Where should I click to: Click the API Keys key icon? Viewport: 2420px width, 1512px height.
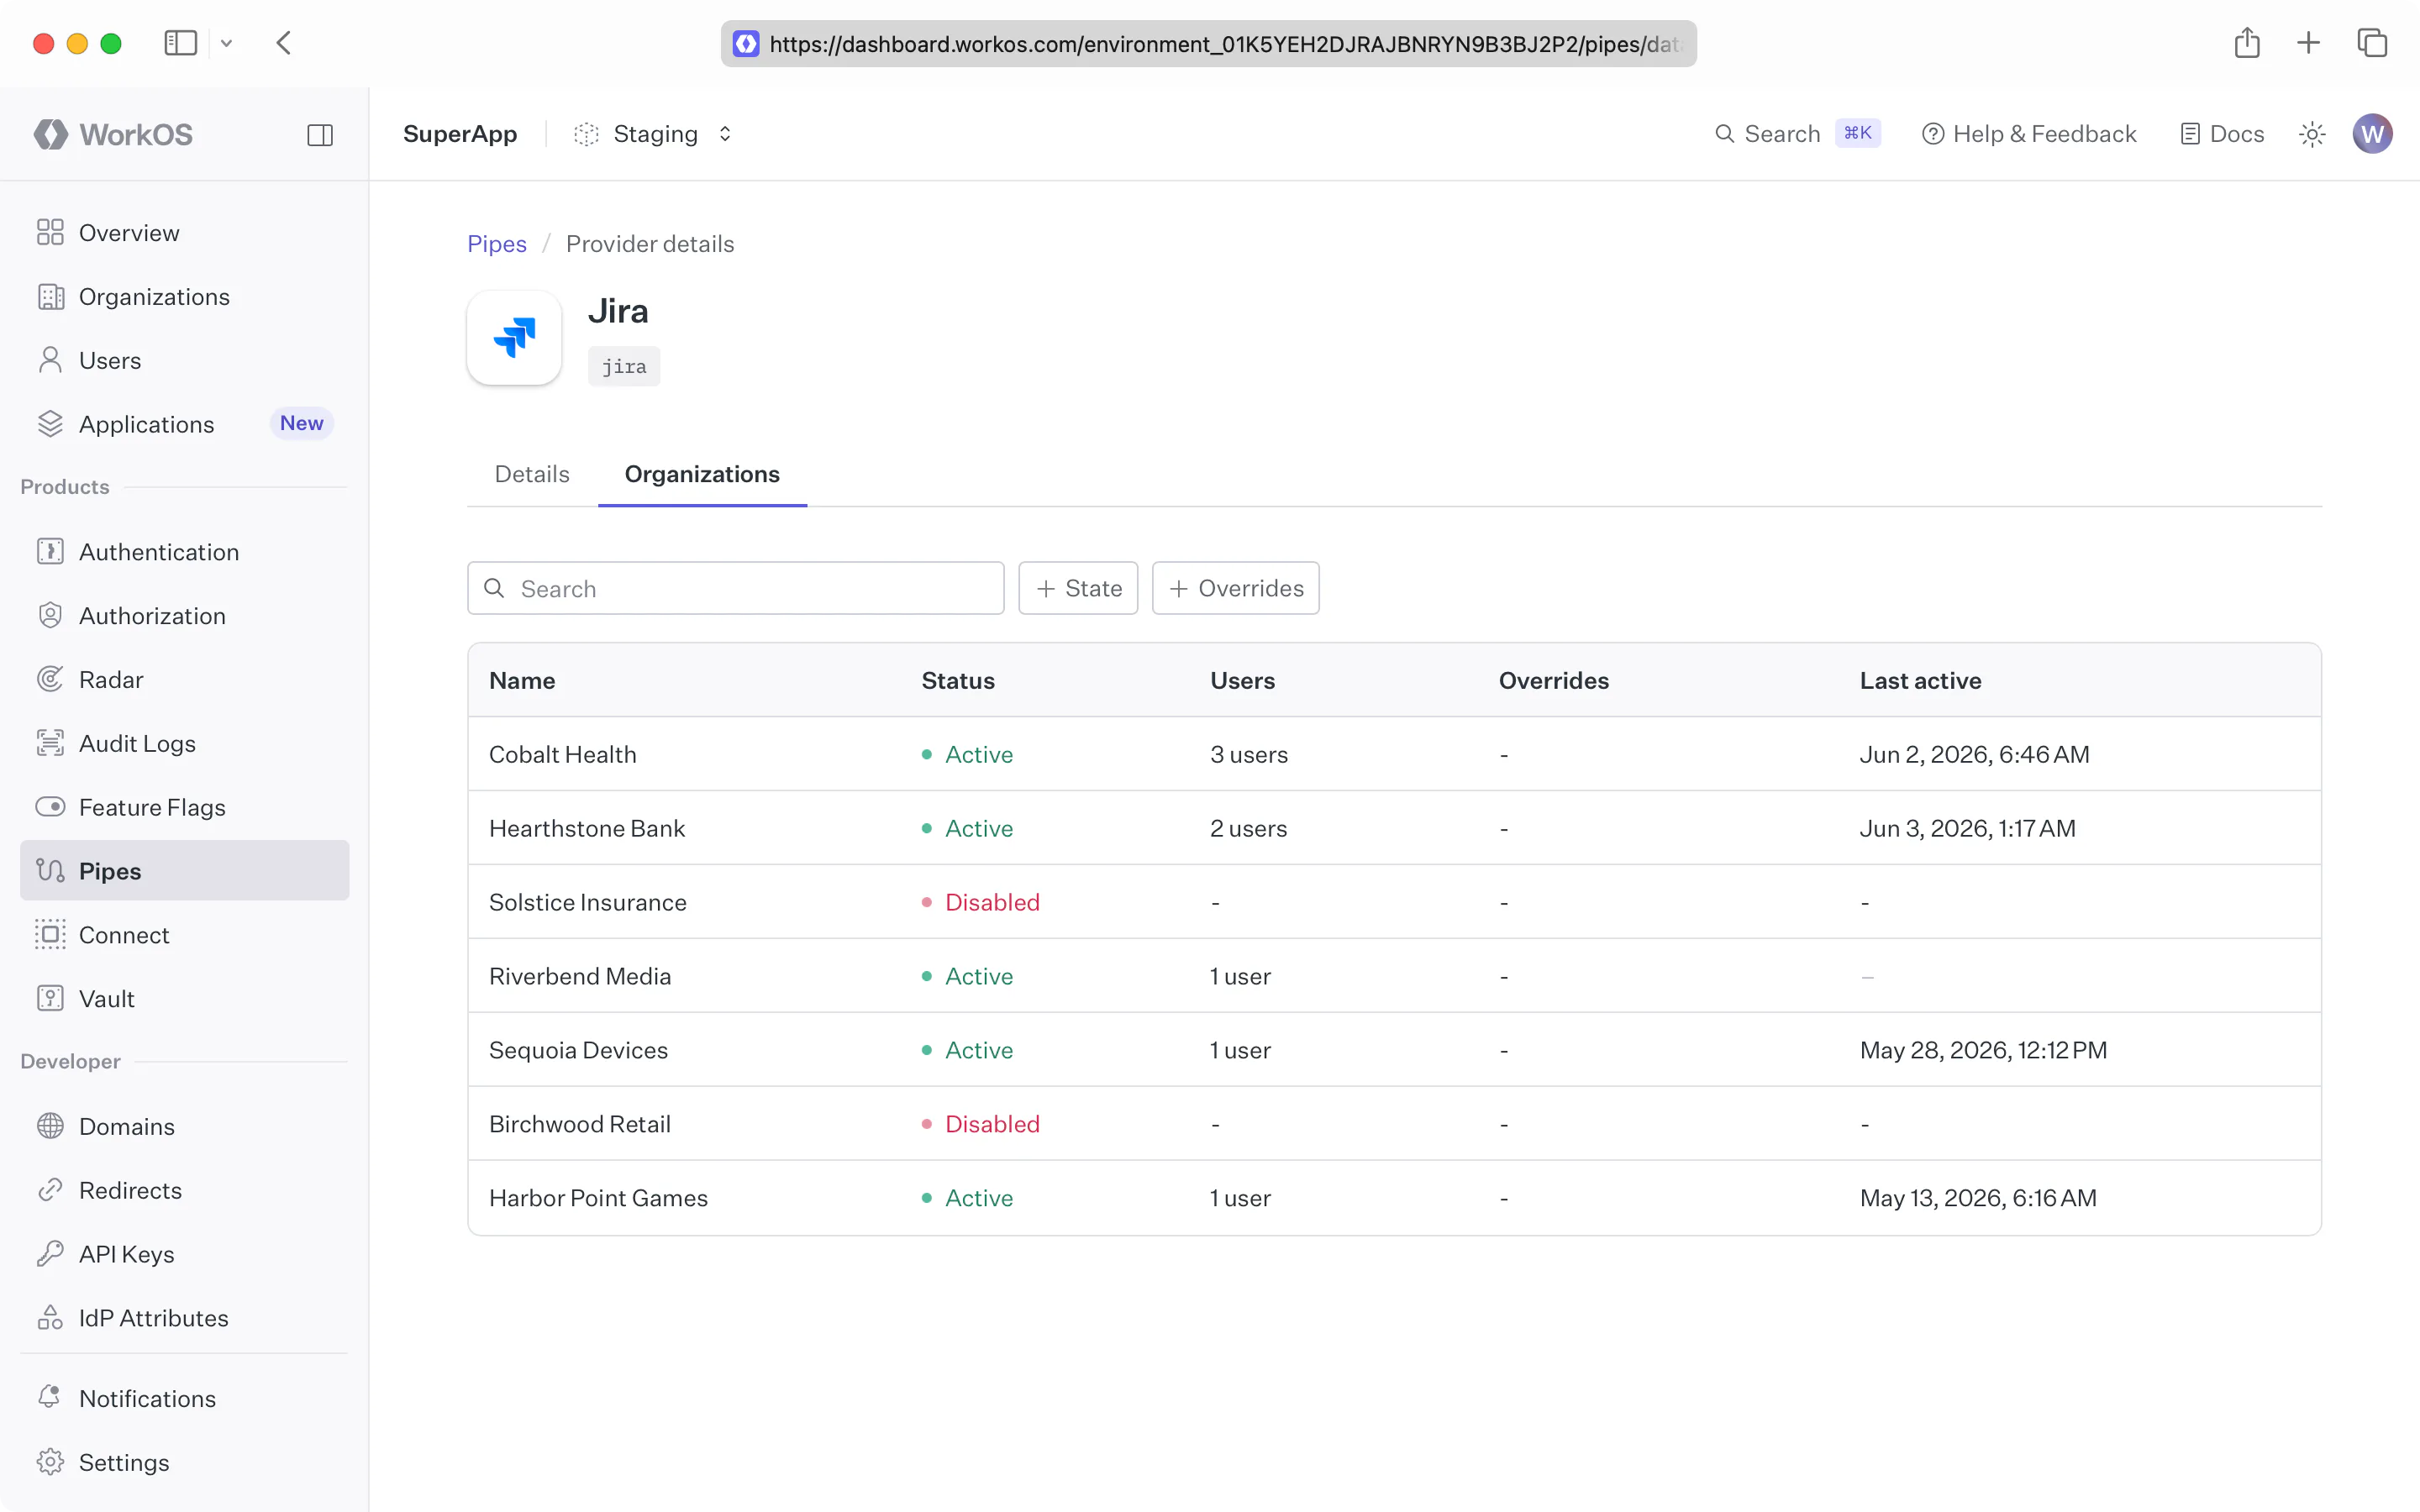(50, 1254)
